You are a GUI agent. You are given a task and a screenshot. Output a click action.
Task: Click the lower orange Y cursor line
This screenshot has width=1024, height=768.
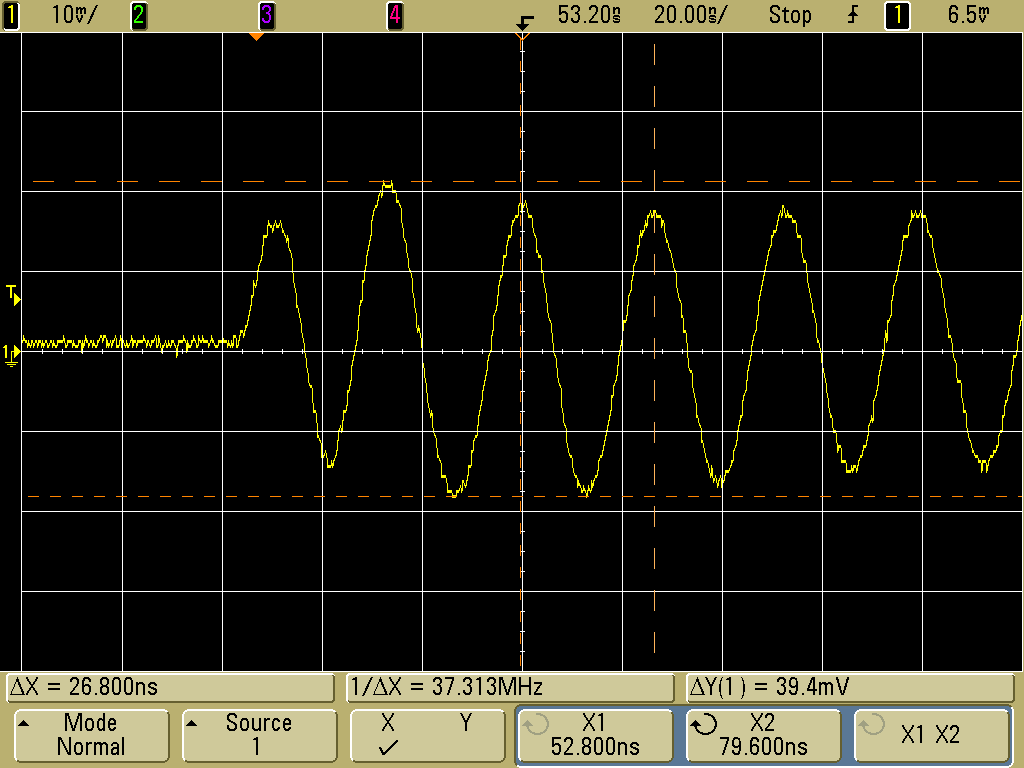tap(526, 496)
